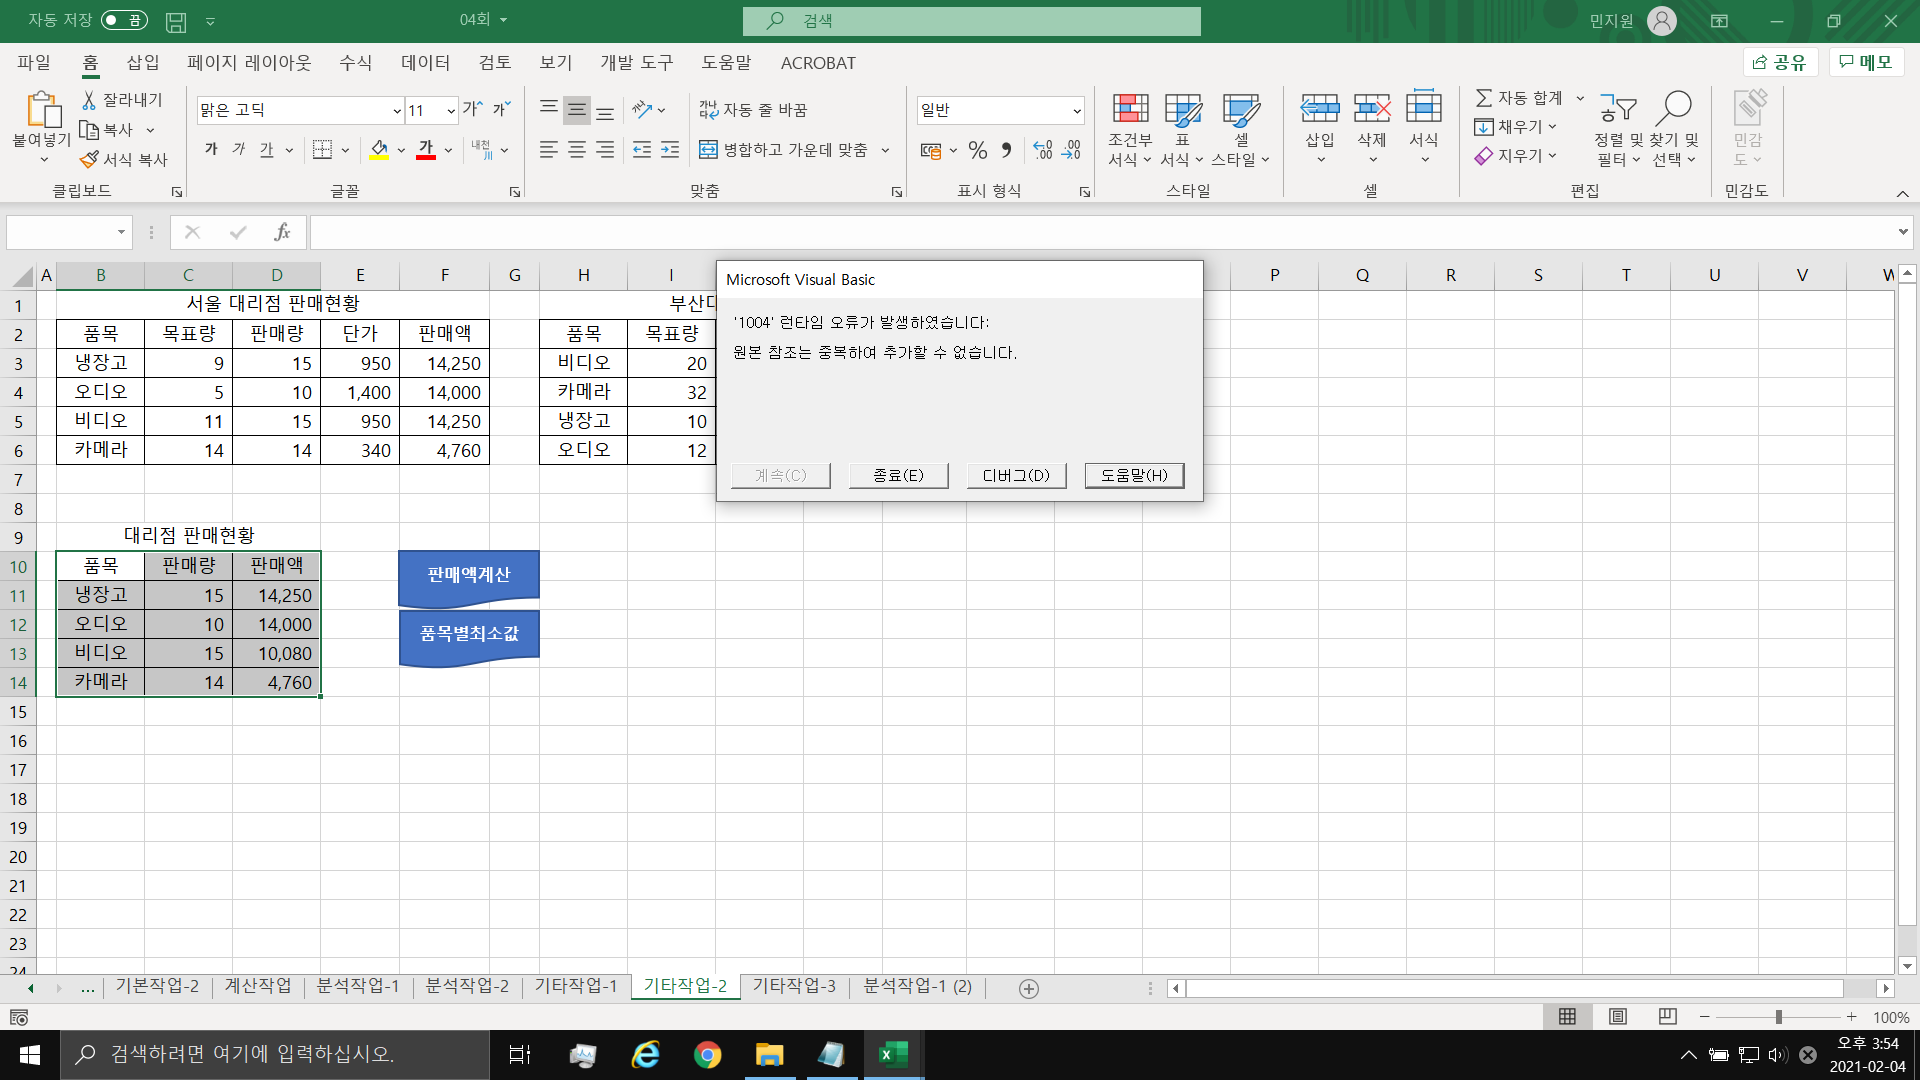Add a new sheet with the plus icon
Screen dimensions: 1920x1080
[1028, 988]
